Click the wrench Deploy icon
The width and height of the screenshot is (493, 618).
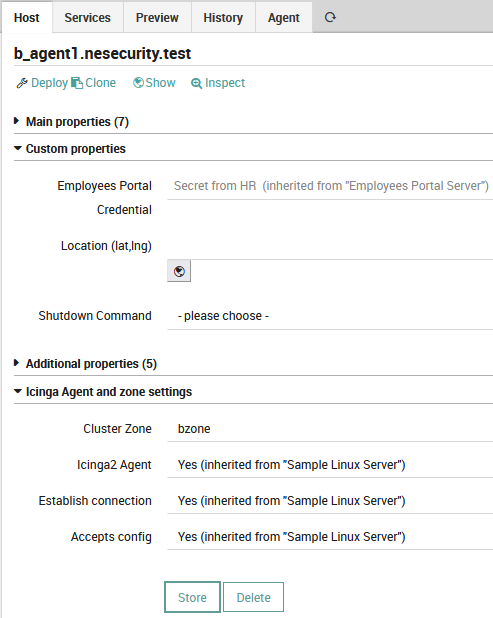(22, 83)
